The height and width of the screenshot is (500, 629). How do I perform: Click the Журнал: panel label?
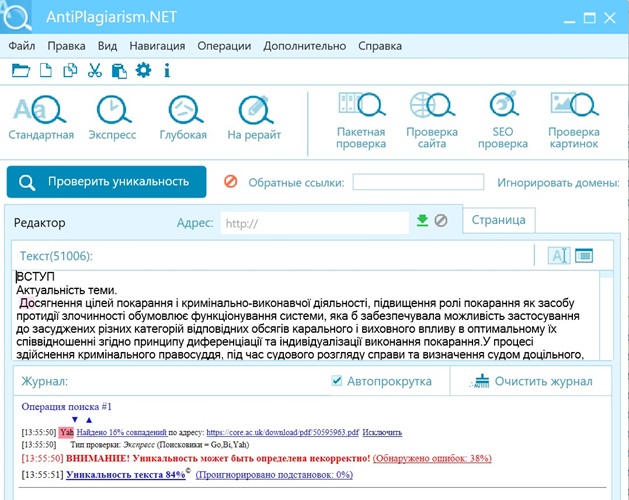pos(45,381)
